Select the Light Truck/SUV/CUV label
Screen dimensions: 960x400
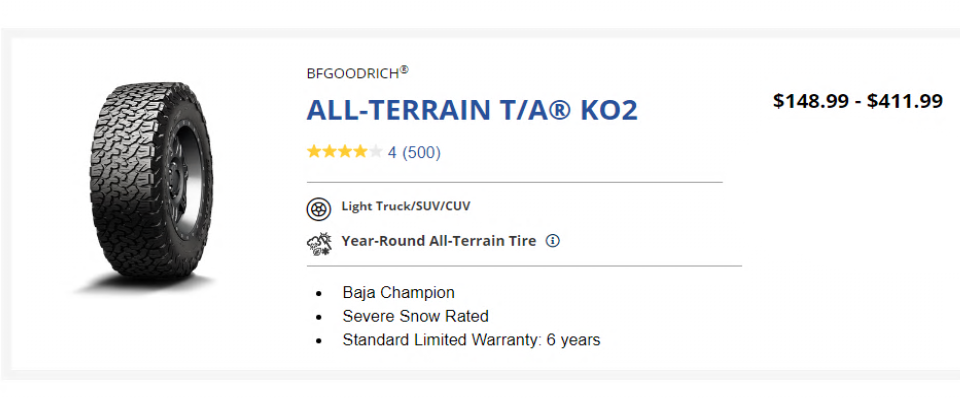point(405,207)
